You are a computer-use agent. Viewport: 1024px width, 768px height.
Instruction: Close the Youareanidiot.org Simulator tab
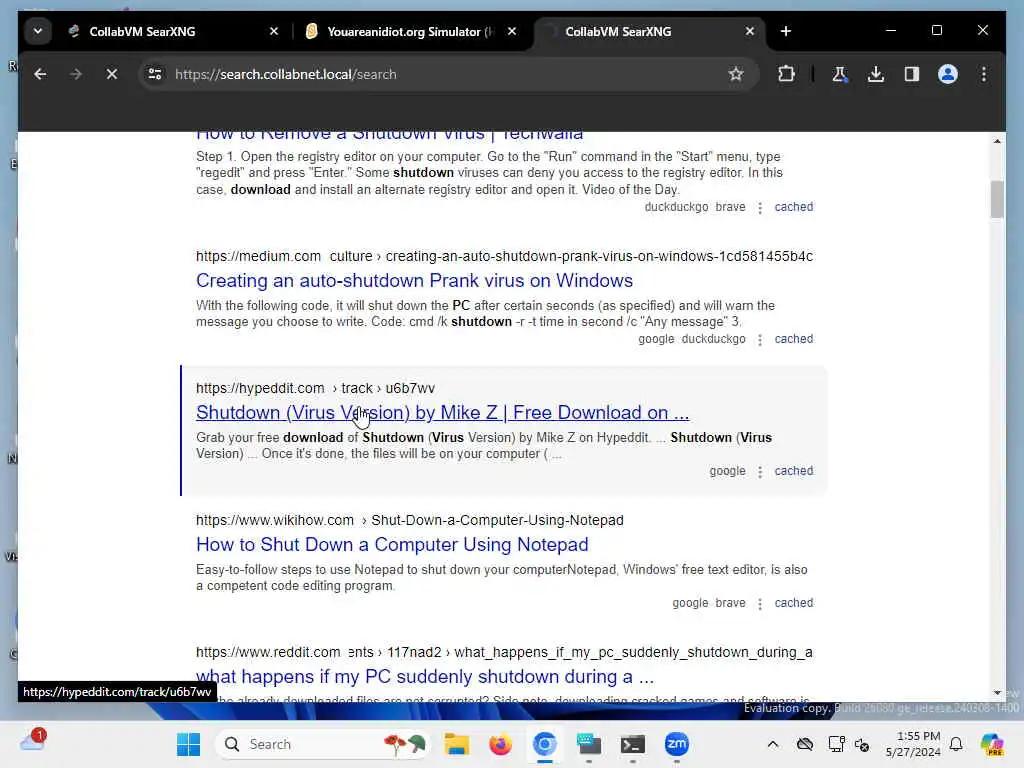[512, 31]
